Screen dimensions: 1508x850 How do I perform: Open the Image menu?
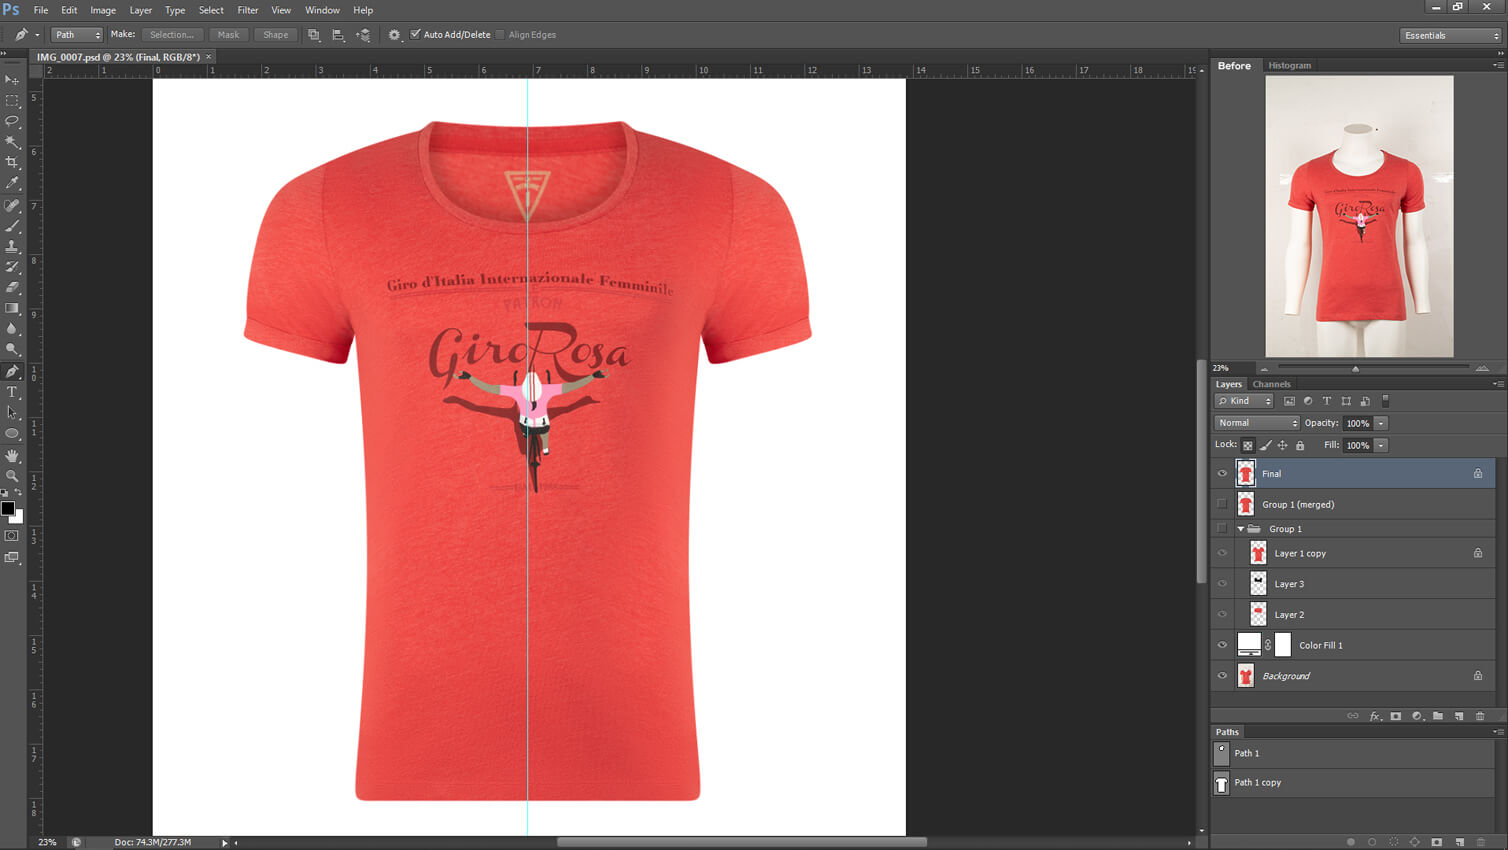tap(103, 10)
